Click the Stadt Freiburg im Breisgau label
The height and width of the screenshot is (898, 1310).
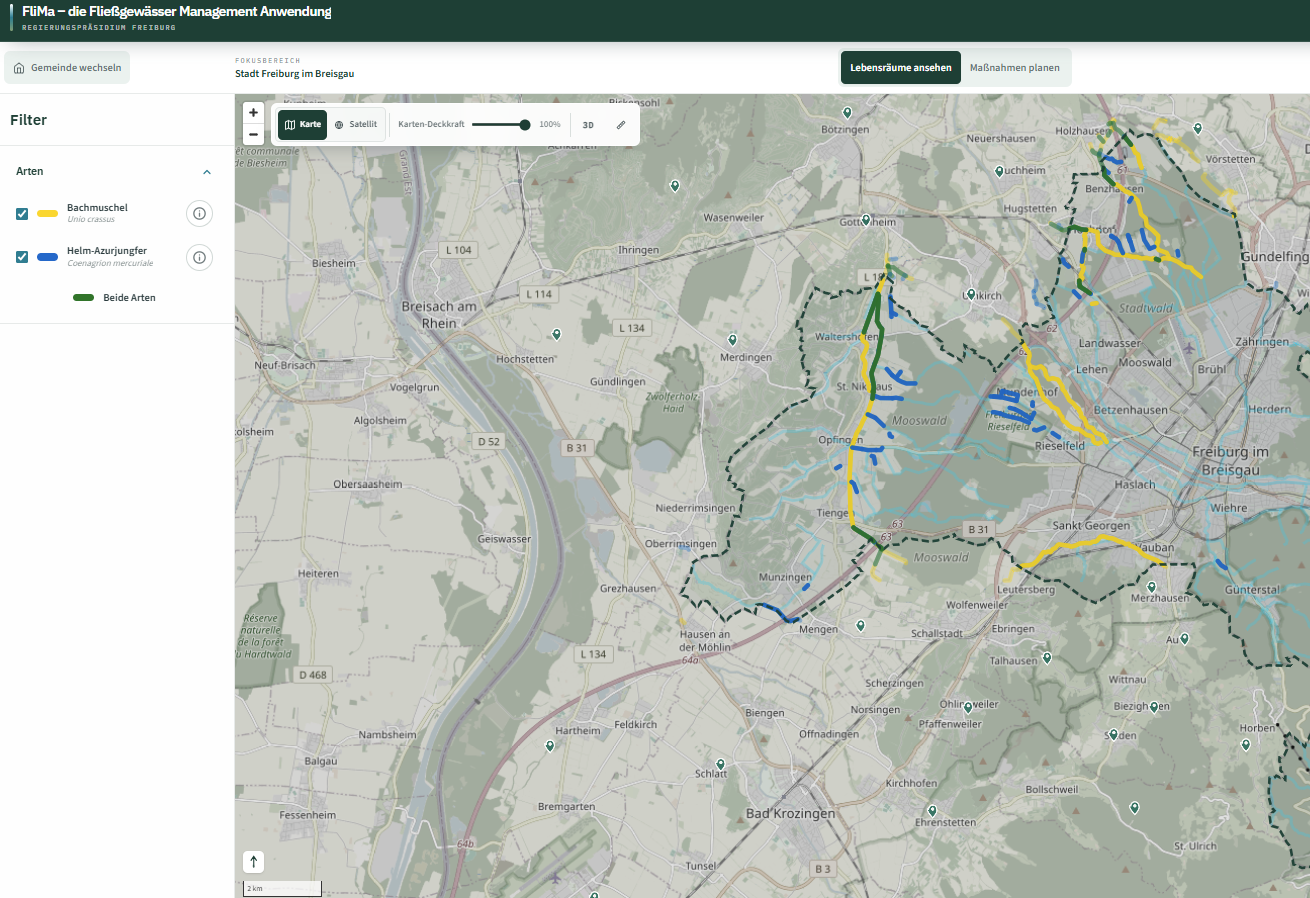294,74
